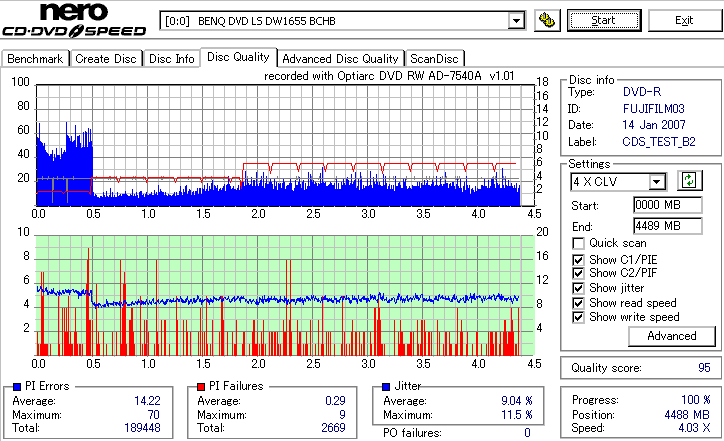Screen dimensions: 724x441
Task: Click the disc type DVD-R
Action: coord(642,92)
